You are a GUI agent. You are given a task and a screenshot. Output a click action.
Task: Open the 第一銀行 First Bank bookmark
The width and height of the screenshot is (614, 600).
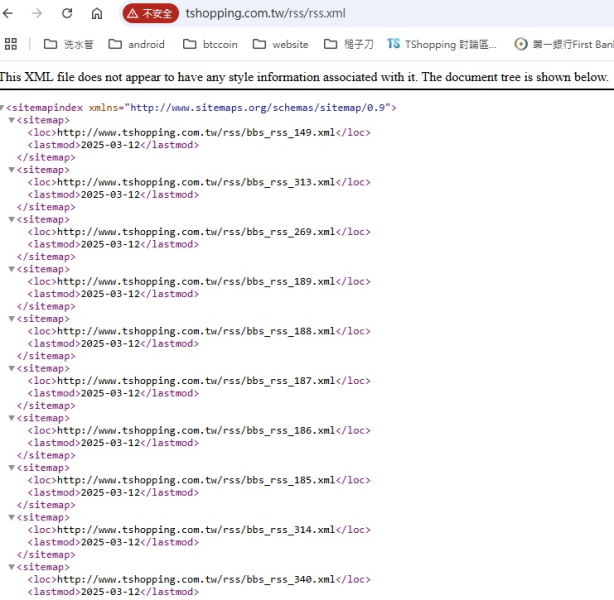tap(563, 44)
